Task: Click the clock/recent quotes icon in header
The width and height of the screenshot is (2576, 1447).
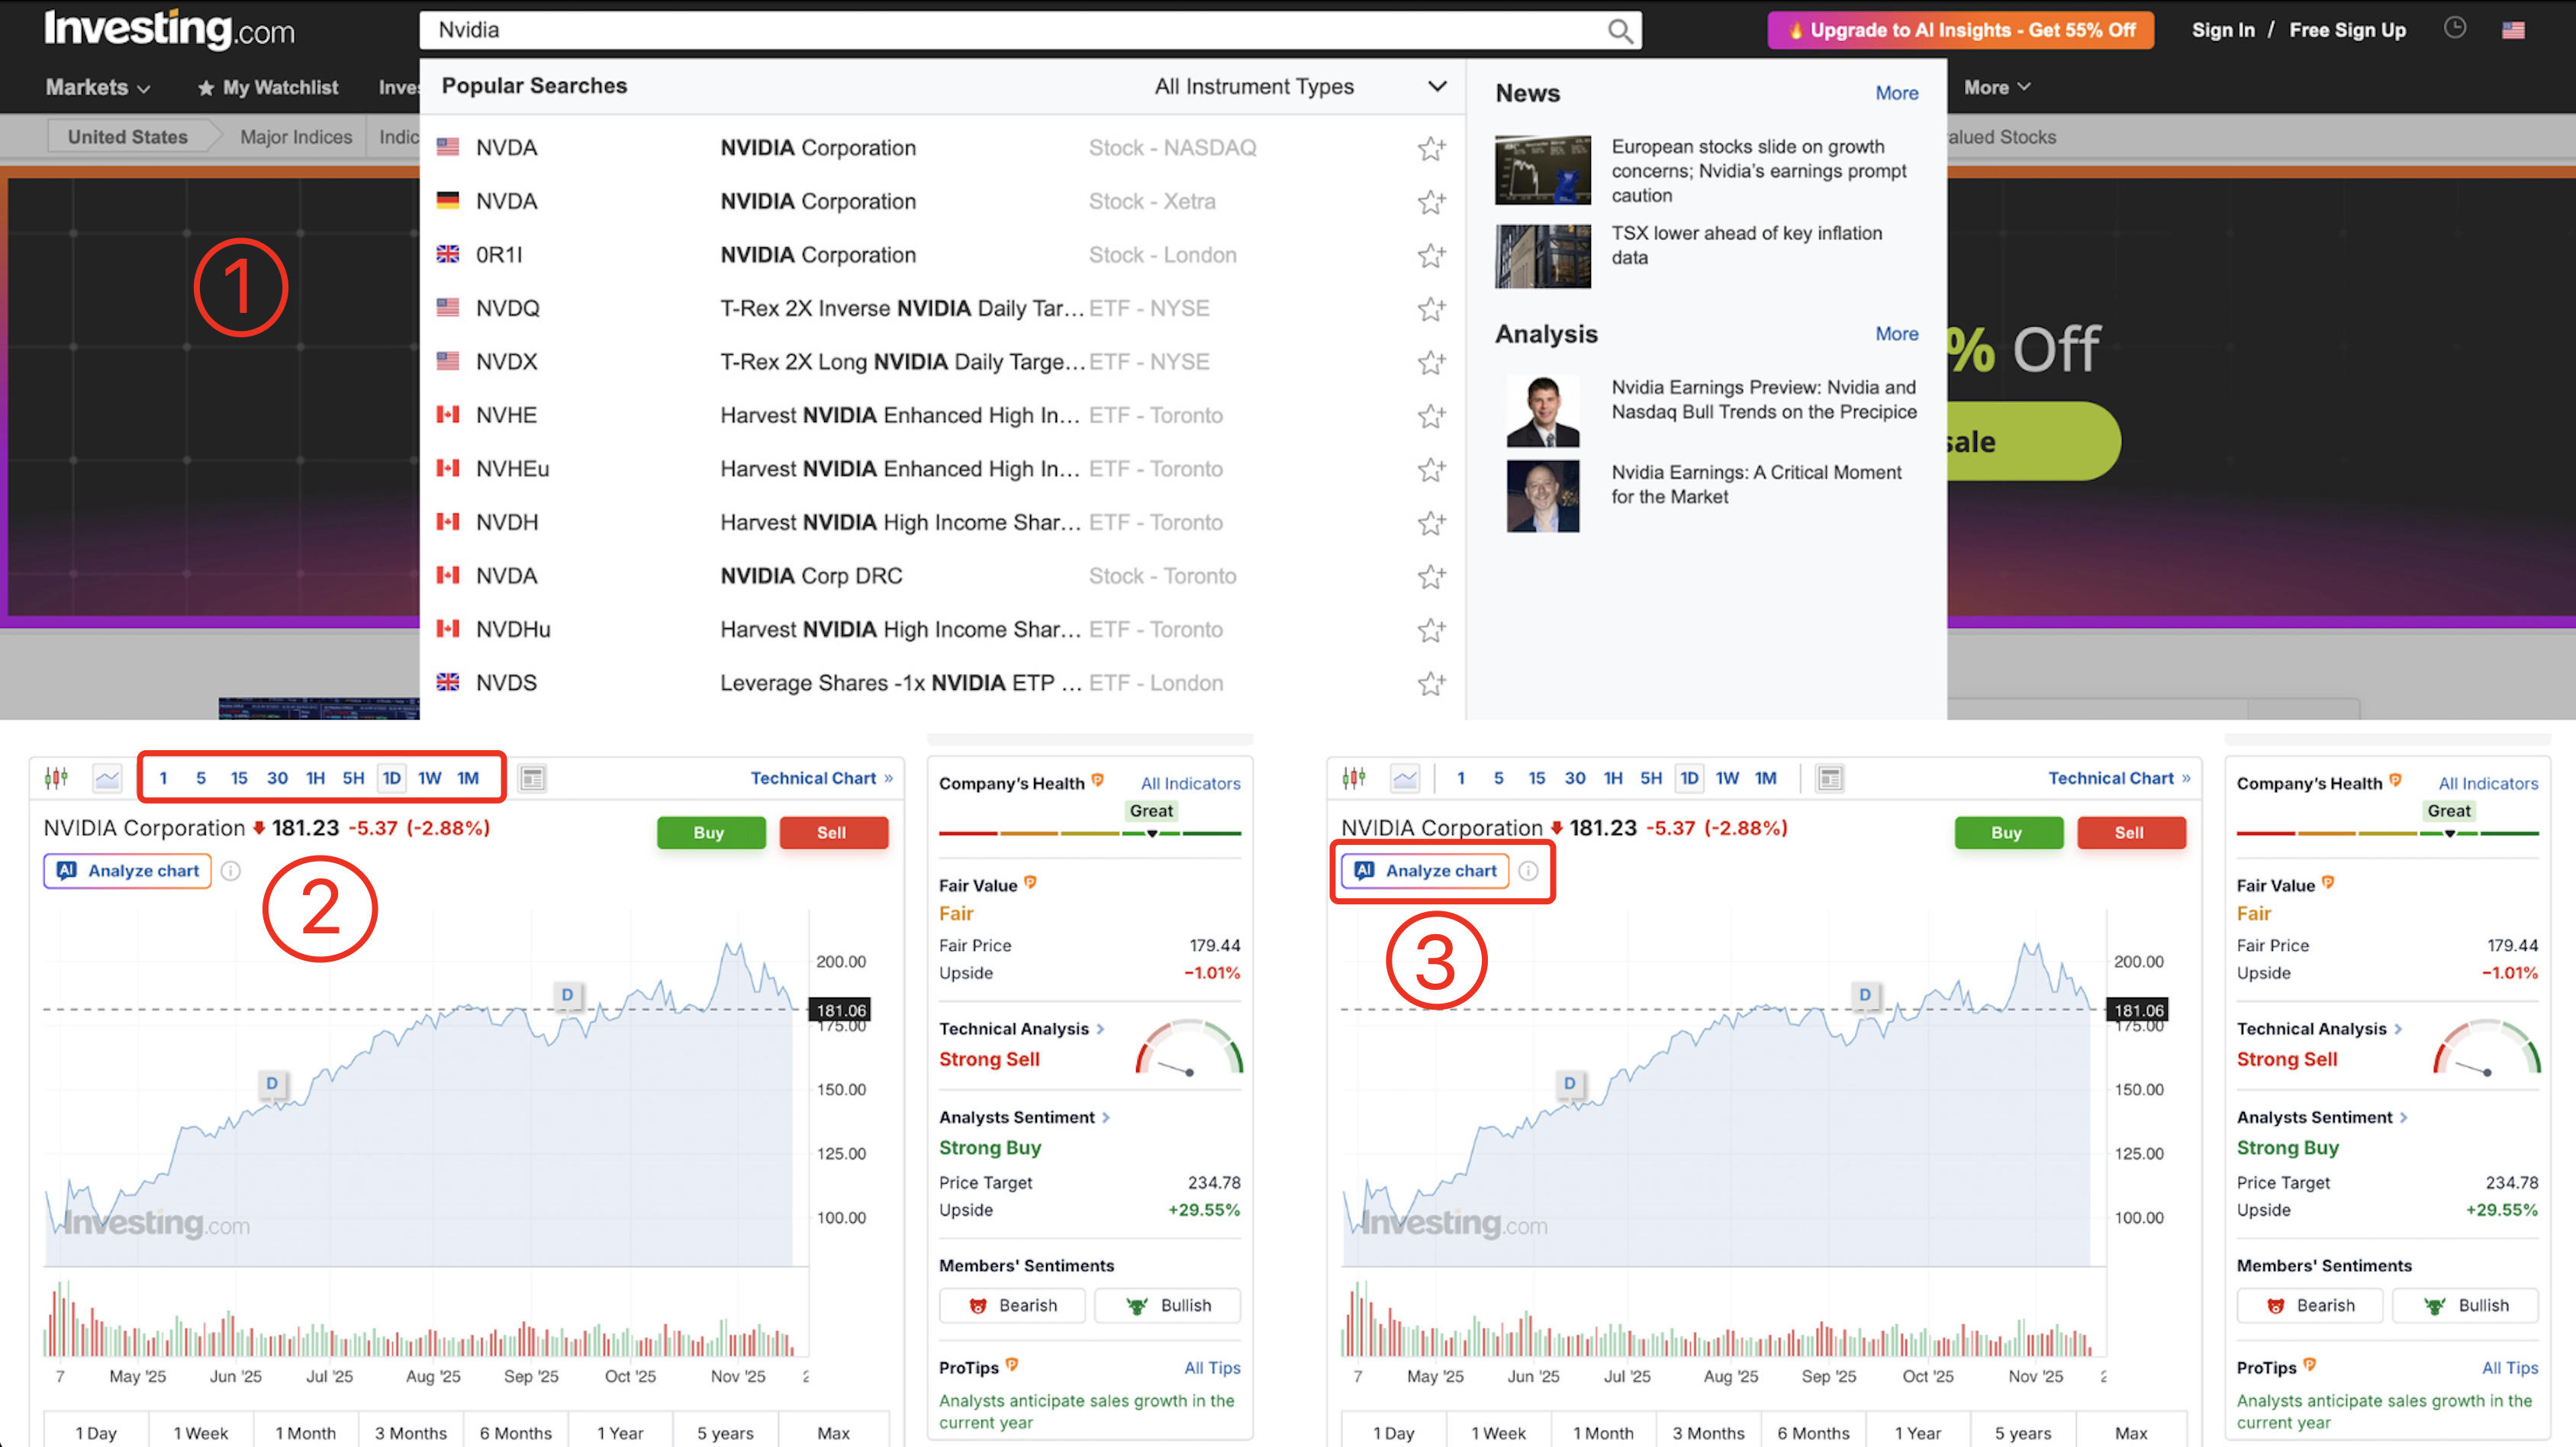Action: point(2455,28)
